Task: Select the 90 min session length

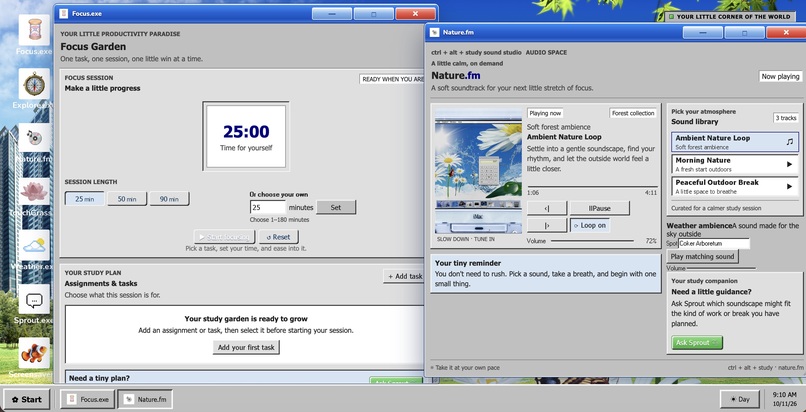Action: click(169, 199)
